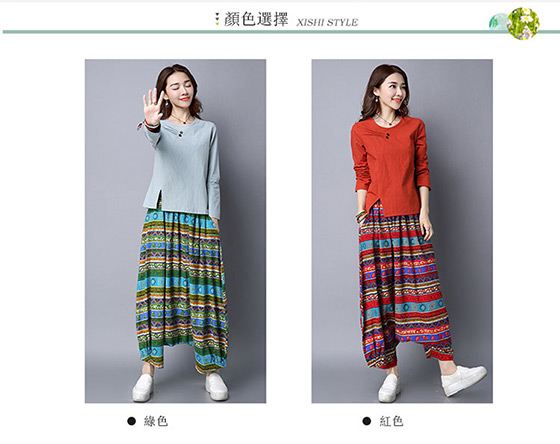Click the white sneakers in red photo
This screenshot has width=560, height=444.
tap(432, 383)
